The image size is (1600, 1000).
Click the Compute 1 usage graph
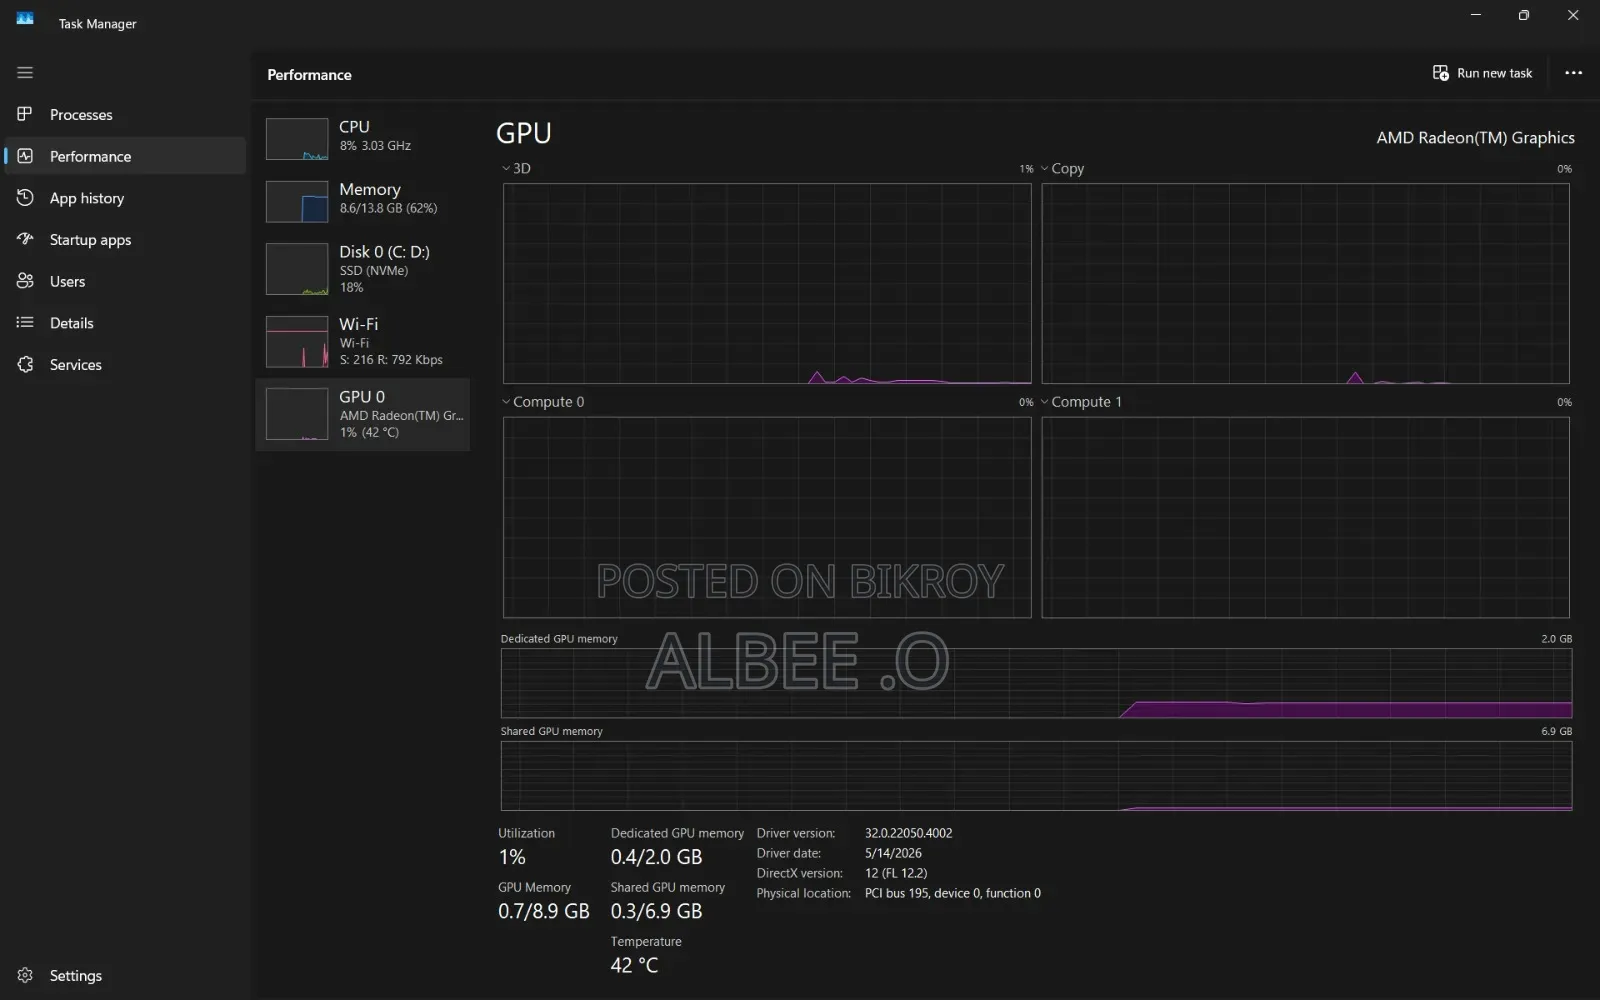click(x=1305, y=517)
